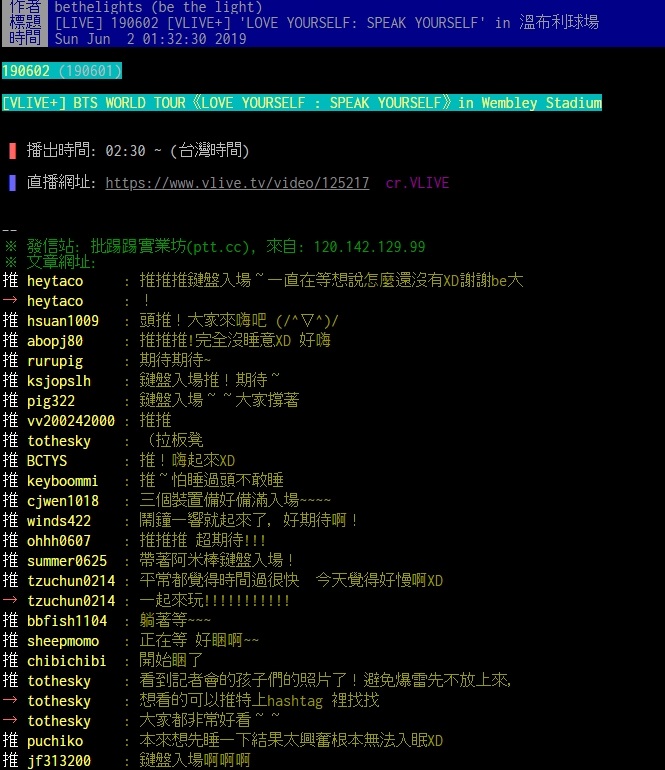Click the Wembley Stadium tour heading
This screenshot has width=665, height=770.
[302, 103]
